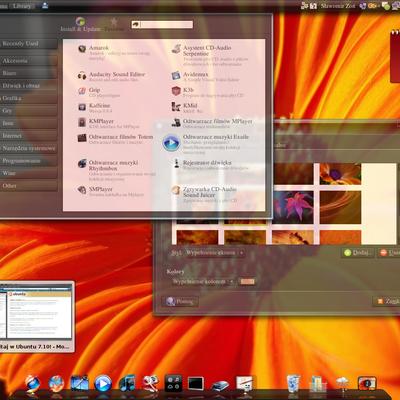Screen dimensions: 400x400
Task: Select the Internet category
Action: point(29,136)
